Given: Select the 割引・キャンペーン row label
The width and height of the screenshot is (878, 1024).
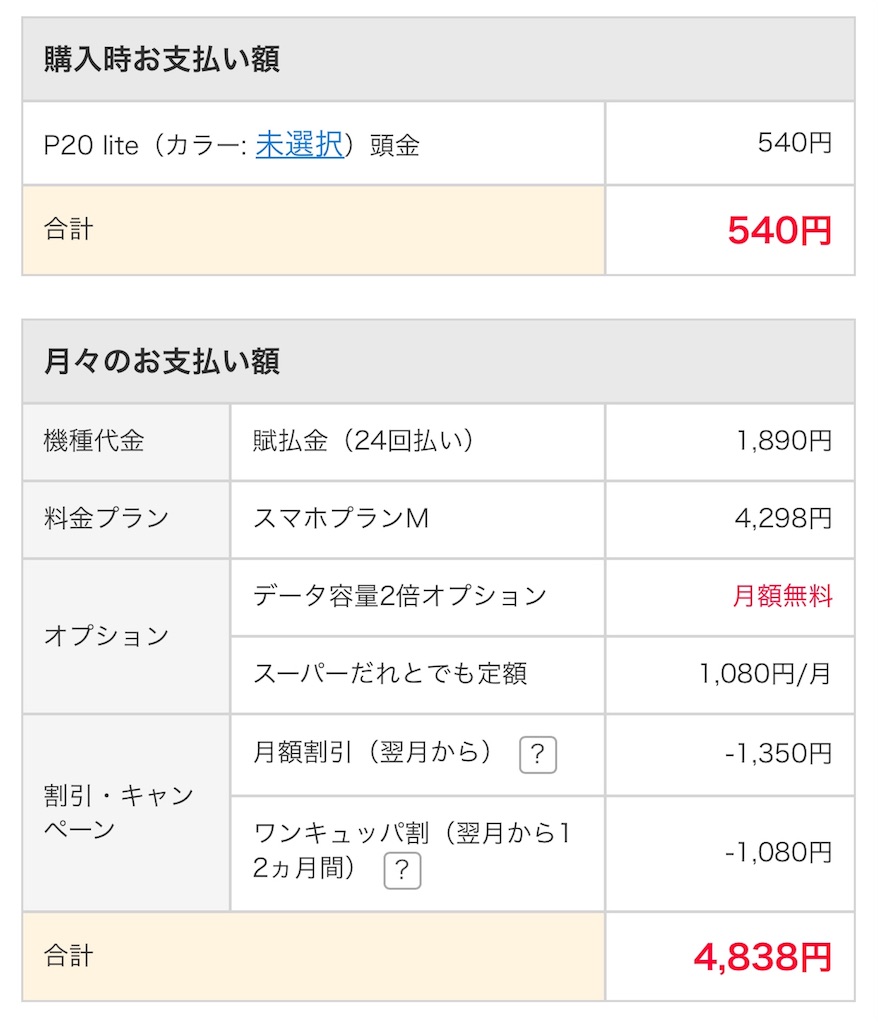Looking at the screenshot, I should (119, 812).
